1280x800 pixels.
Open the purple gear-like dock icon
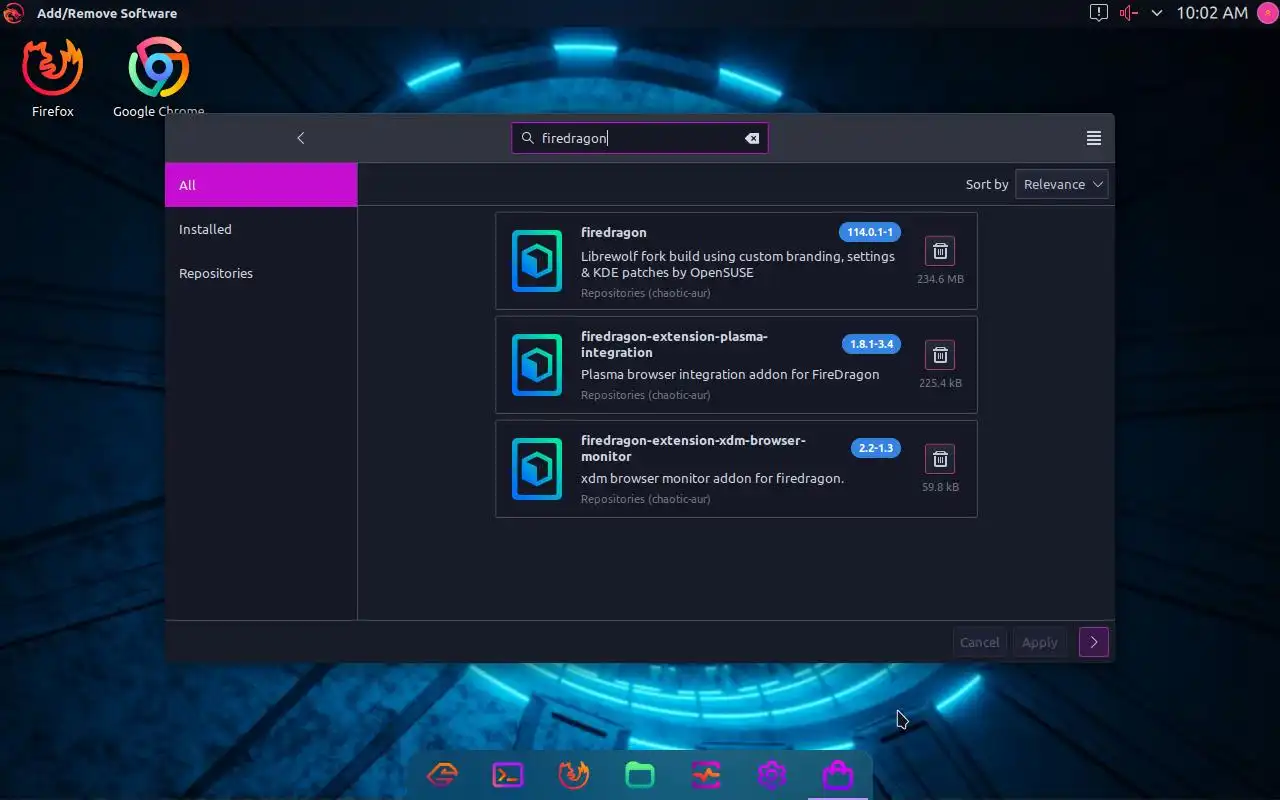pyautogui.click(x=771, y=775)
